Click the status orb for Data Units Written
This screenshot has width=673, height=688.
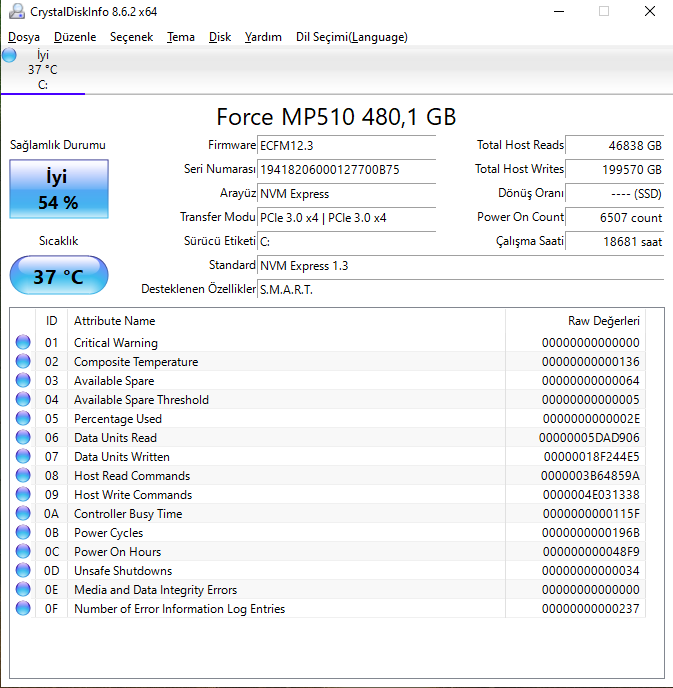23,456
